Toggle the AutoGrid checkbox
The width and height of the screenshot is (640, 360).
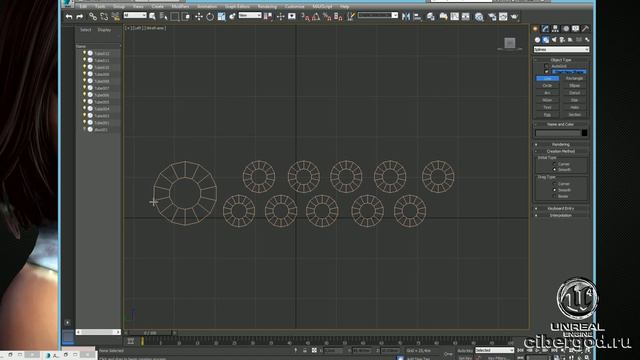546,66
